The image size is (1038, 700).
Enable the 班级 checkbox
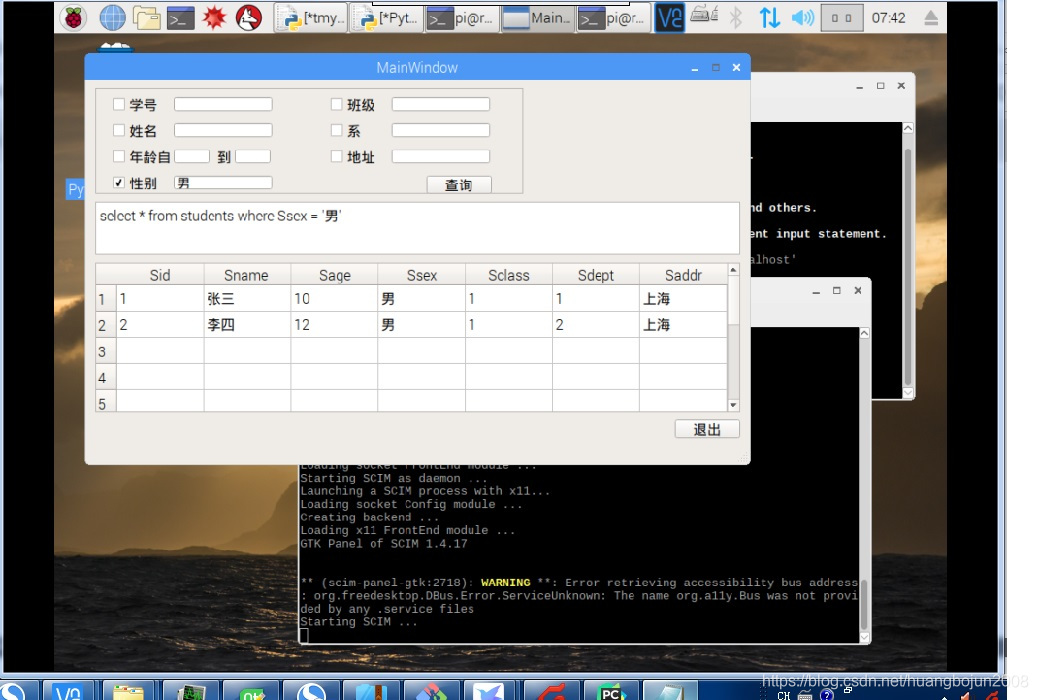pyautogui.click(x=336, y=104)
